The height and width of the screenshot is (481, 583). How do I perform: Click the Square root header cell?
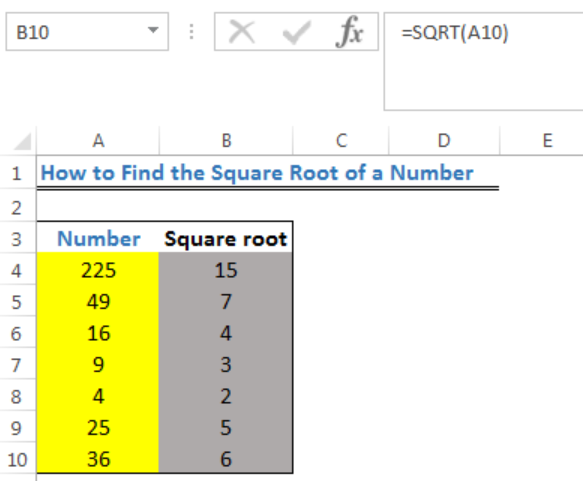click(226, 238)
